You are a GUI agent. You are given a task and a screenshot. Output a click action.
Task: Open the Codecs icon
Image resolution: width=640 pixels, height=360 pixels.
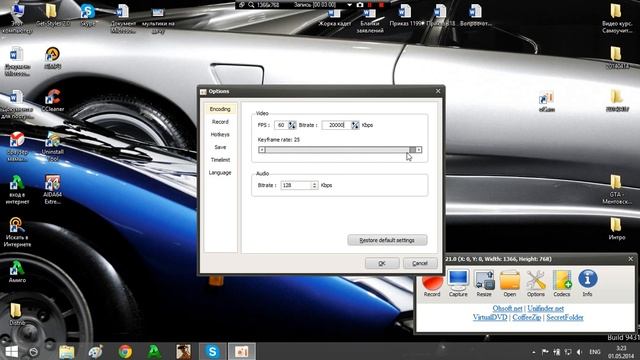[x=562, y=283]
